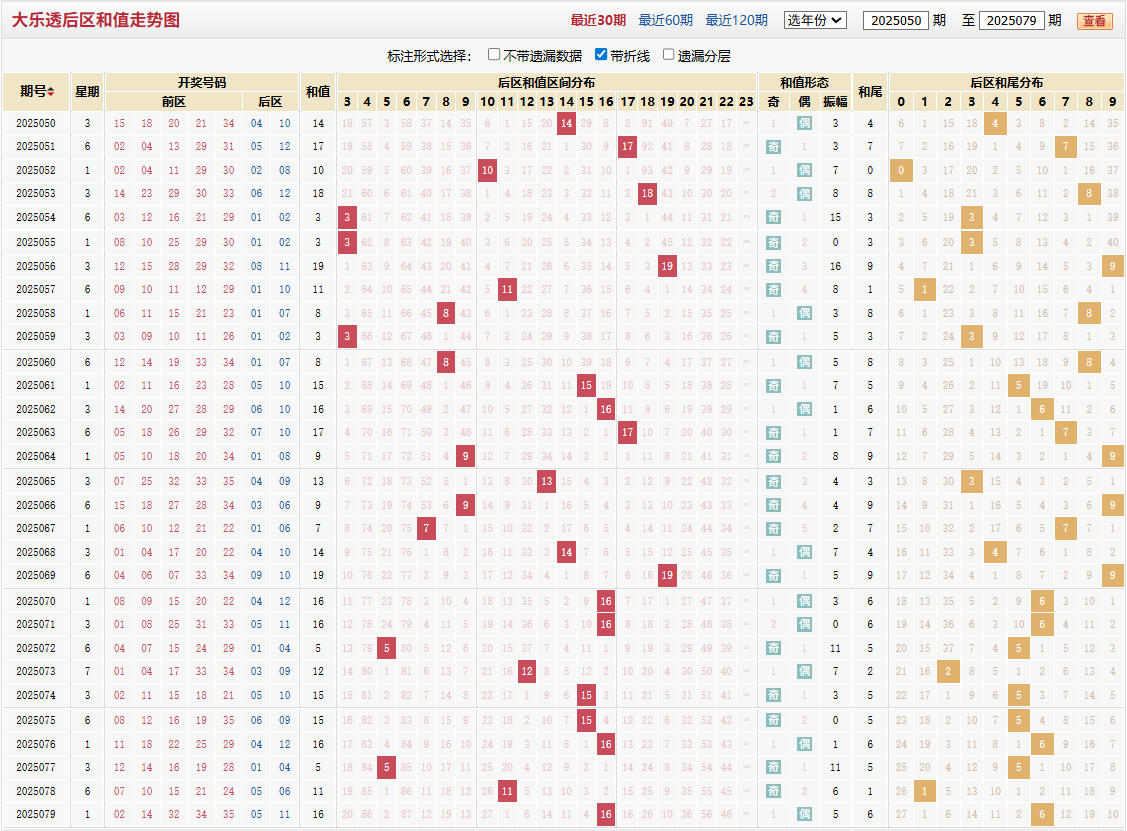Click the 开奖号码 column header
Screen dimensions: 1127x831
[202, 82]
